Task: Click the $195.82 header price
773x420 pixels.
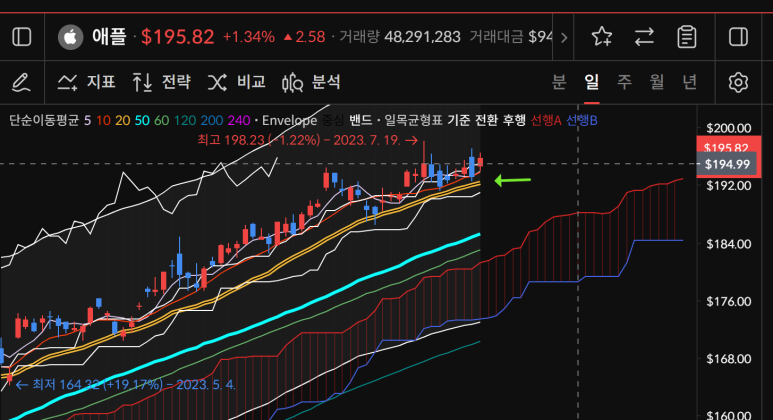Action: point(177,37)
